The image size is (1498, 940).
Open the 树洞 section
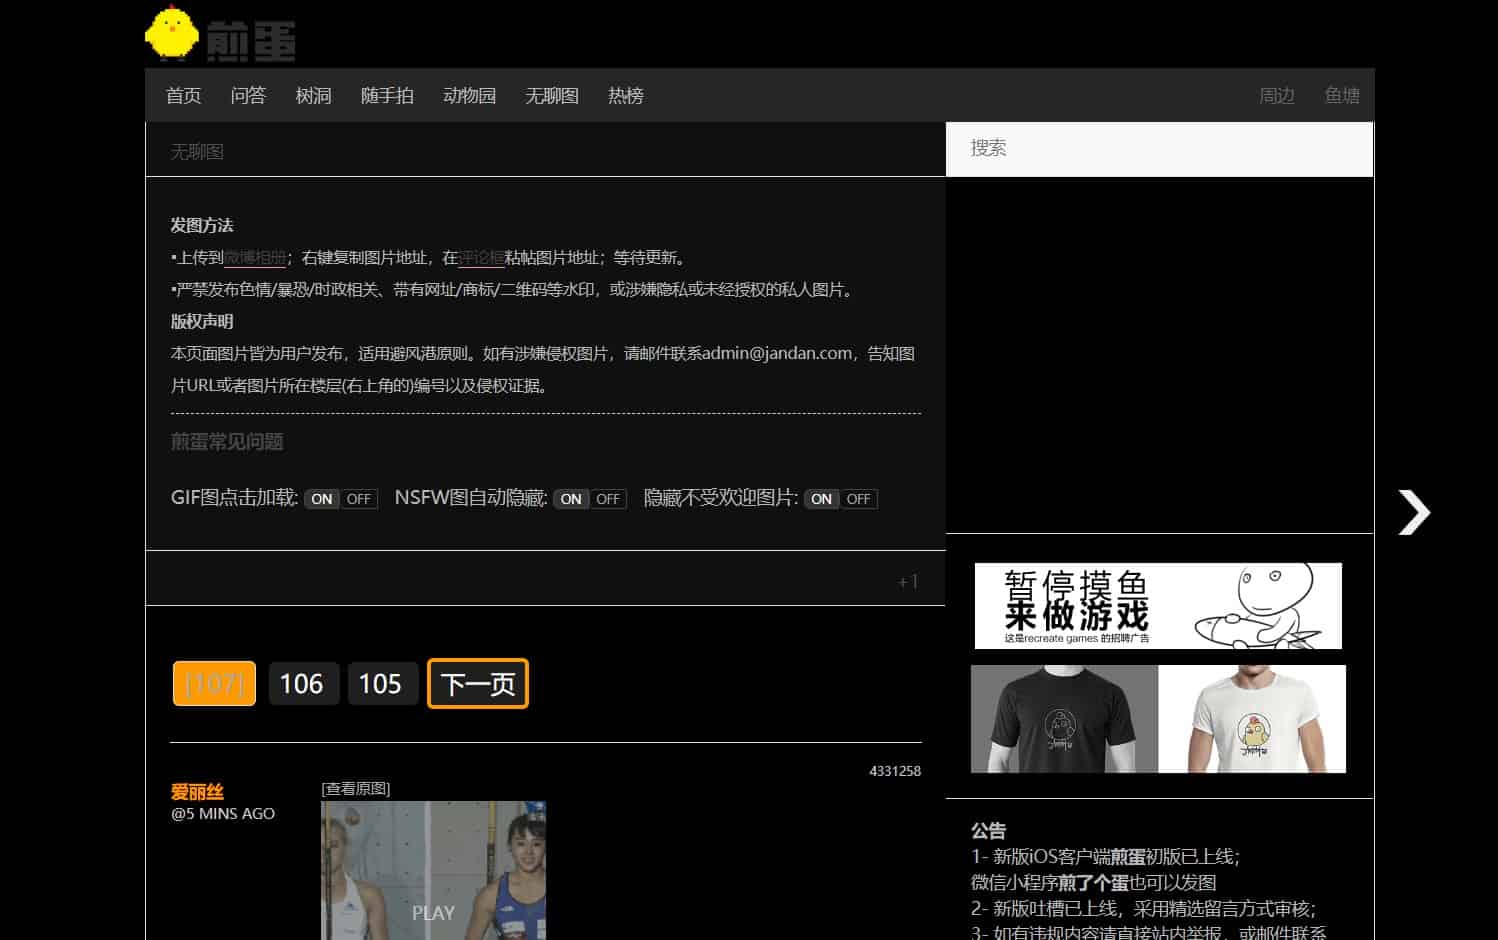pyautogui.click(x=314, y=96)
